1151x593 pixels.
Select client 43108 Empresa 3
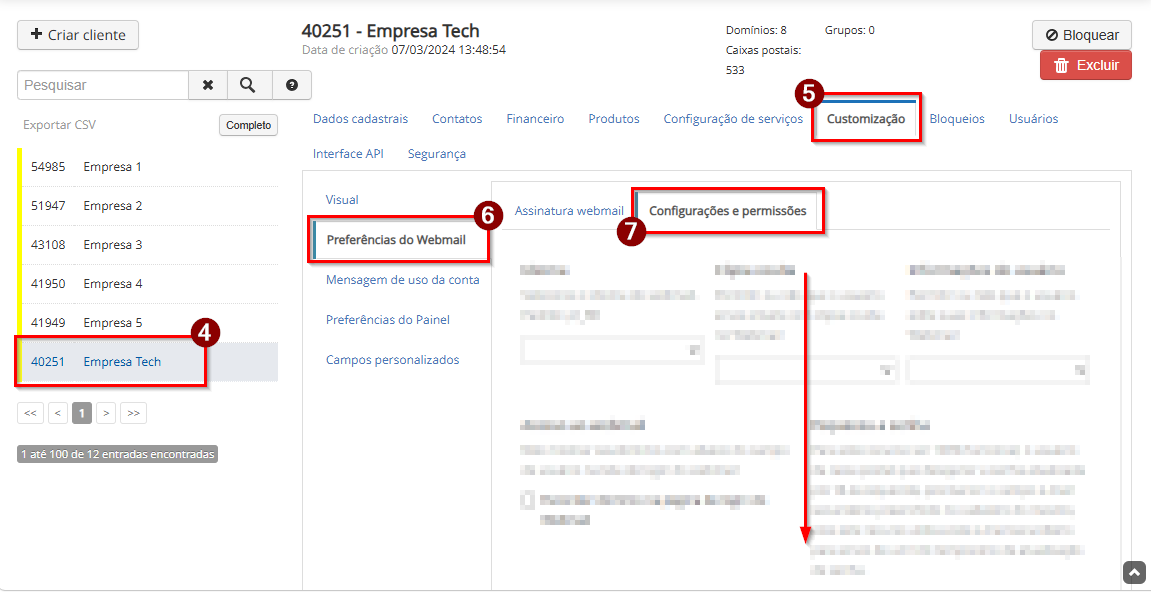(150, 245)
